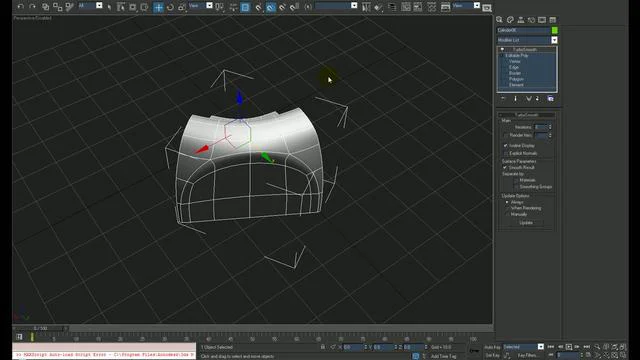Image resolution: width=640 pixels, height=360 pixels.
Task: Click the Remove modifier trash icon
Action: (x=537, y=98)
